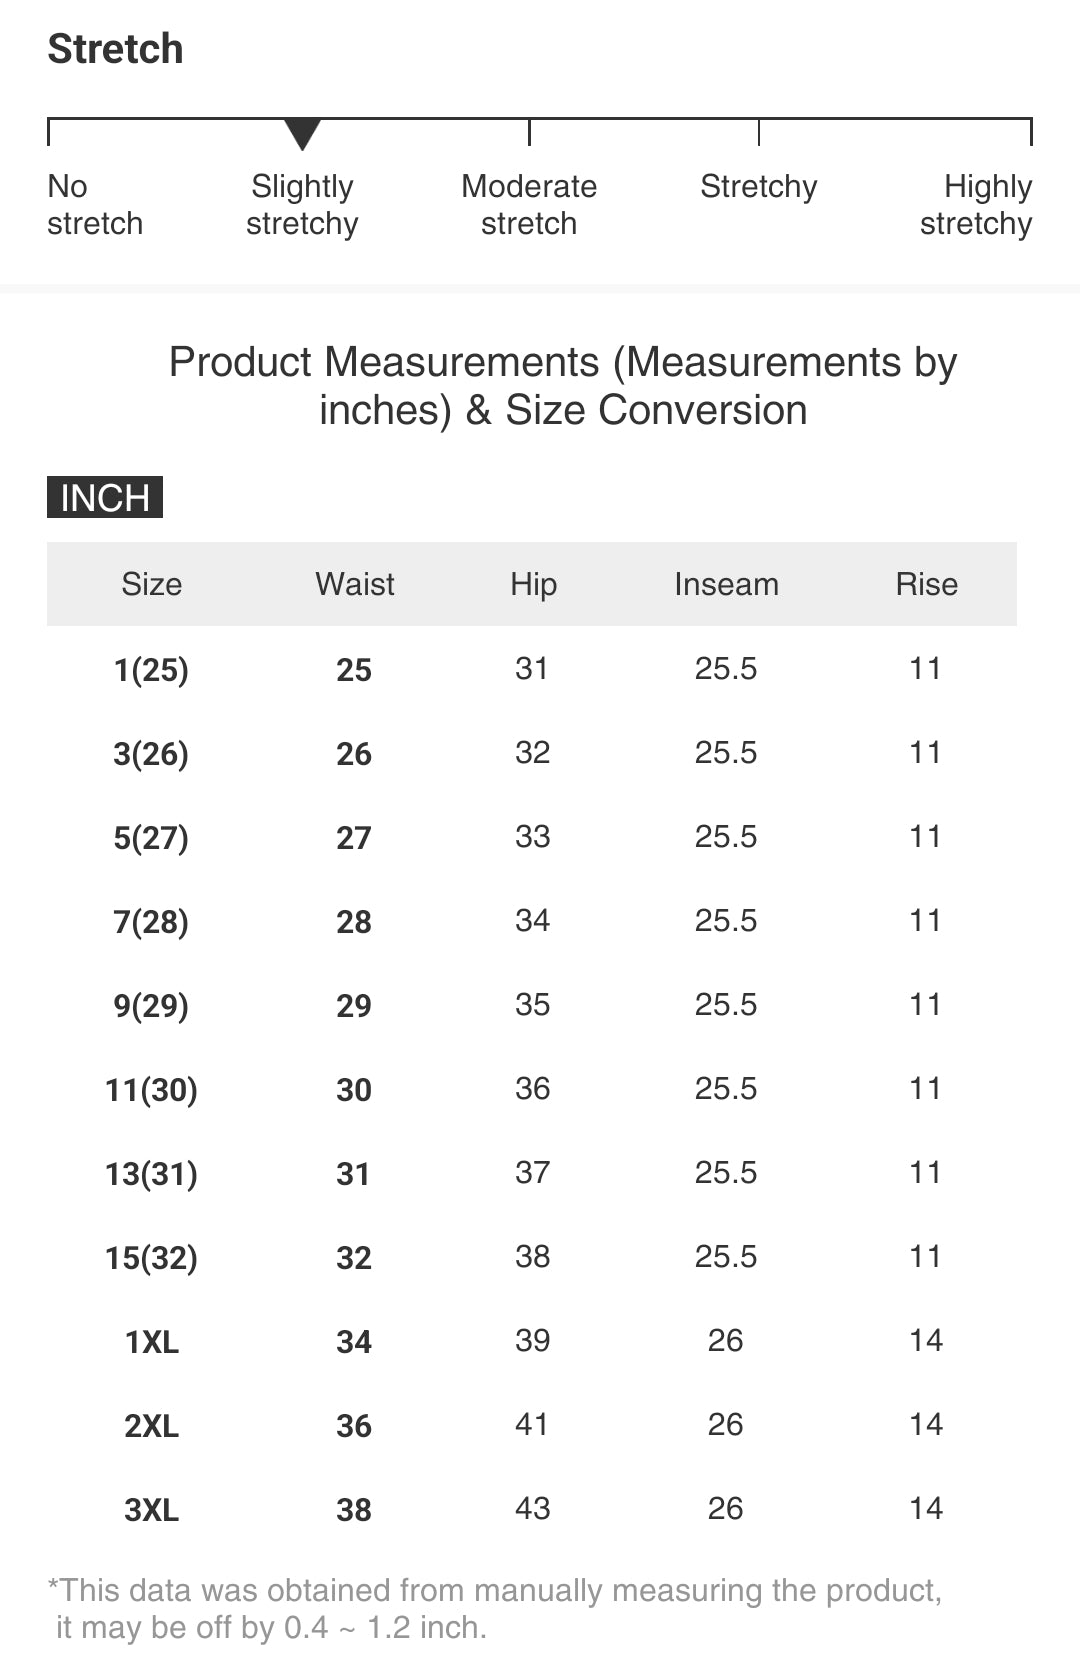Click the Size column header
Screen dimensions: 1080x1669
click(x=151, y=584)
